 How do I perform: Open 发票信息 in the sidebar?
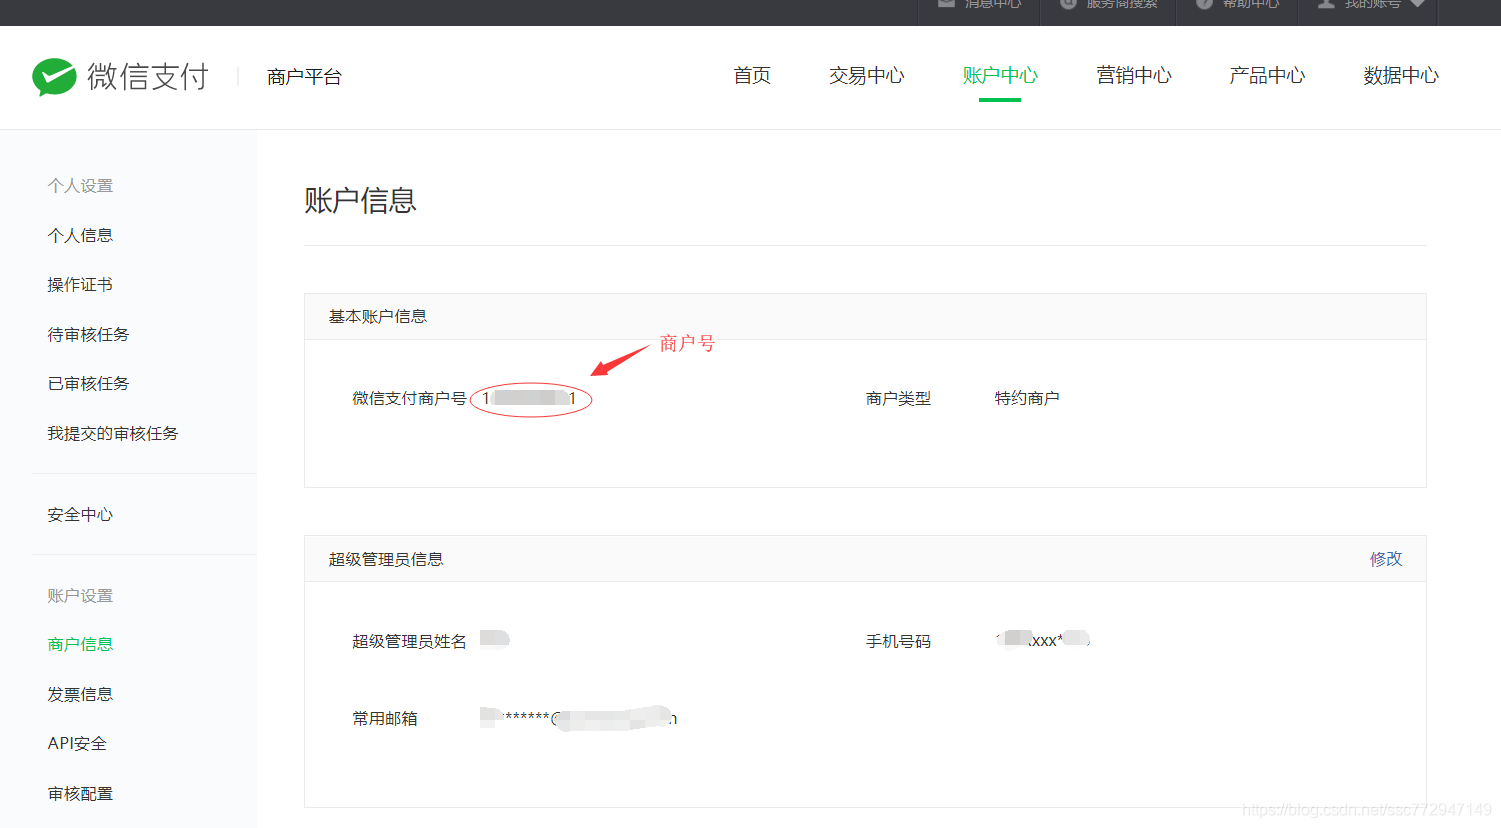[x=80, y=694]
